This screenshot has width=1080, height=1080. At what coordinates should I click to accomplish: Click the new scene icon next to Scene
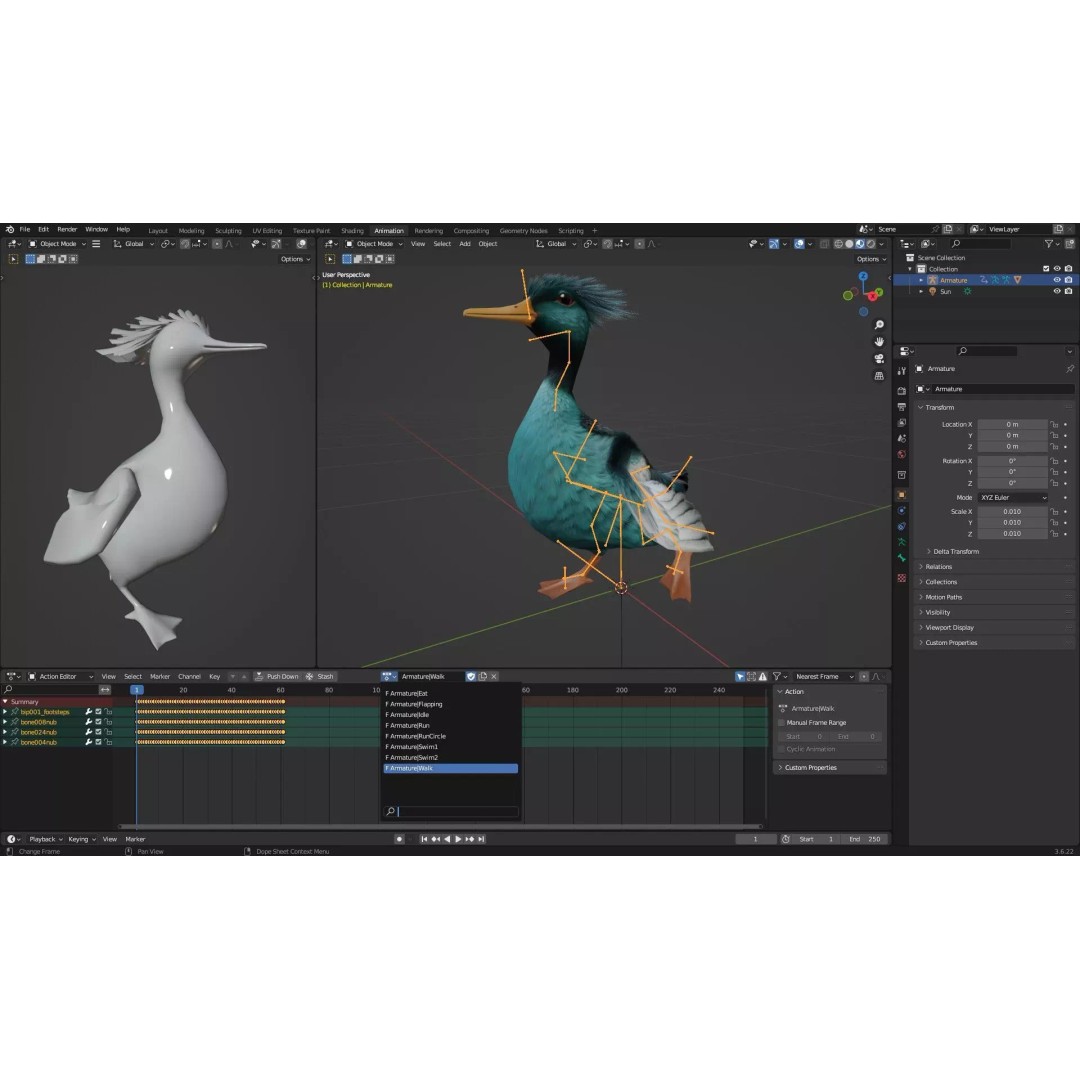tap(948, 229)
